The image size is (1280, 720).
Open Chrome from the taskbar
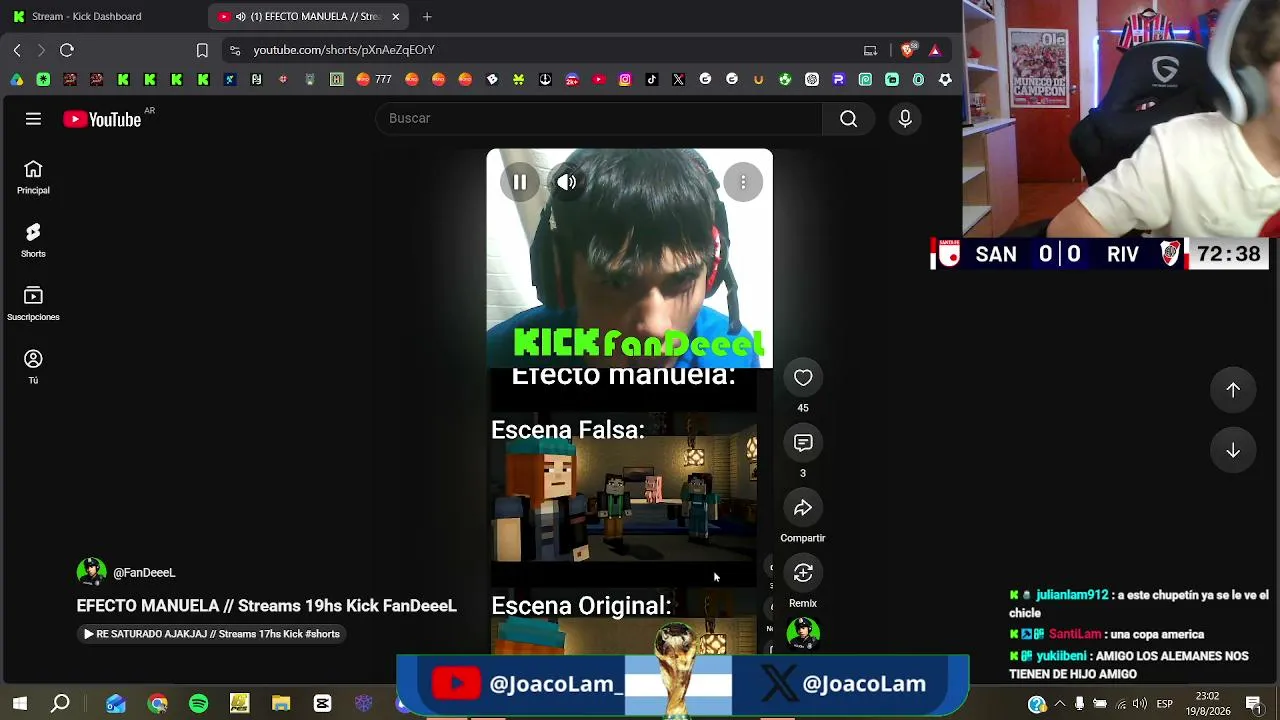tap(157, 704)
